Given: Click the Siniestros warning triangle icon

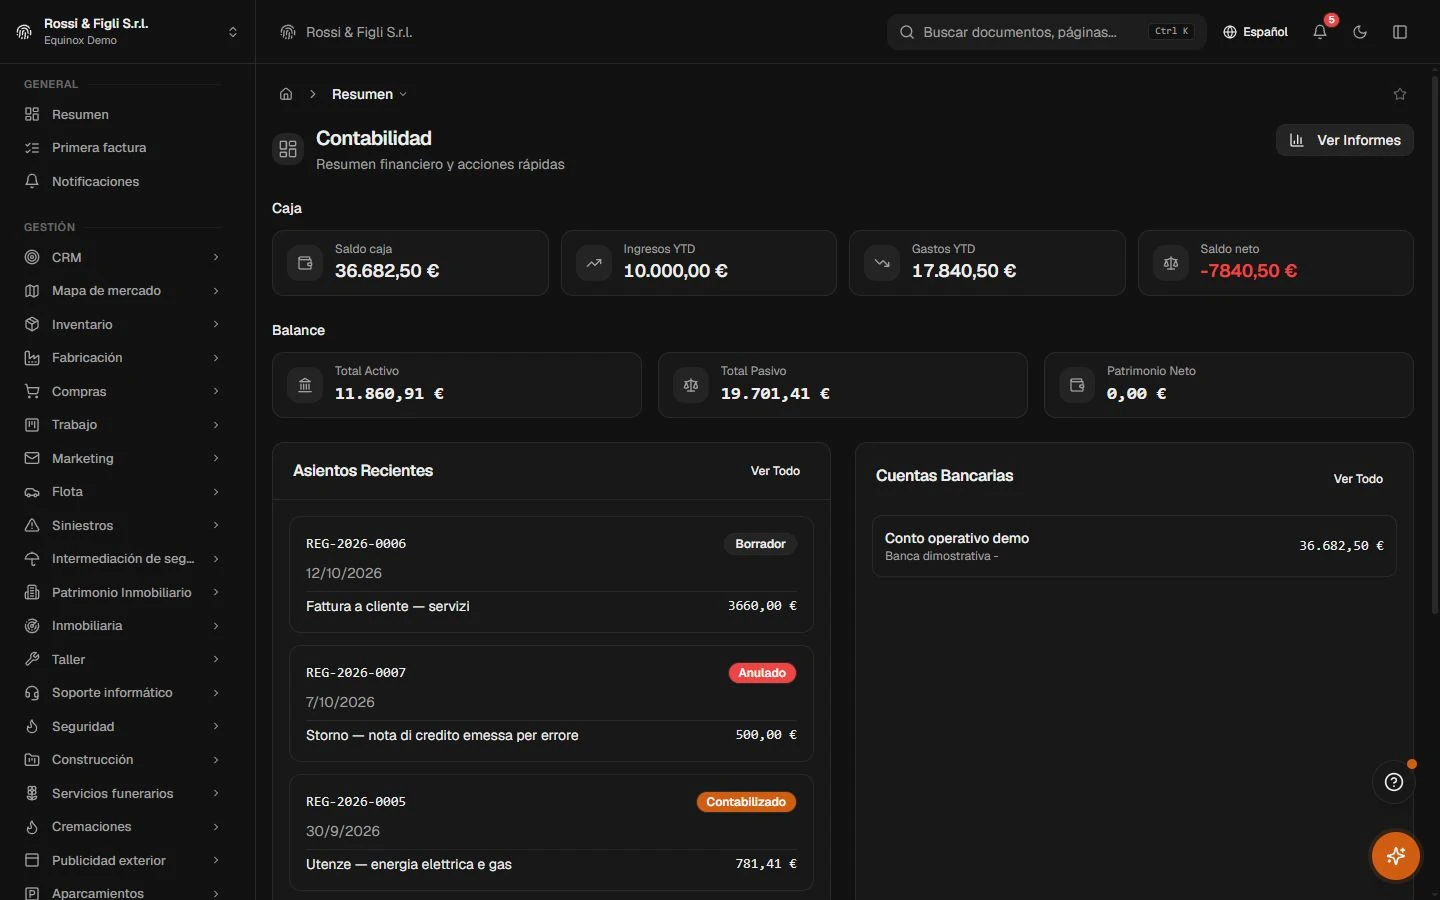Looking at the screenshot, I should pos(32,525).
